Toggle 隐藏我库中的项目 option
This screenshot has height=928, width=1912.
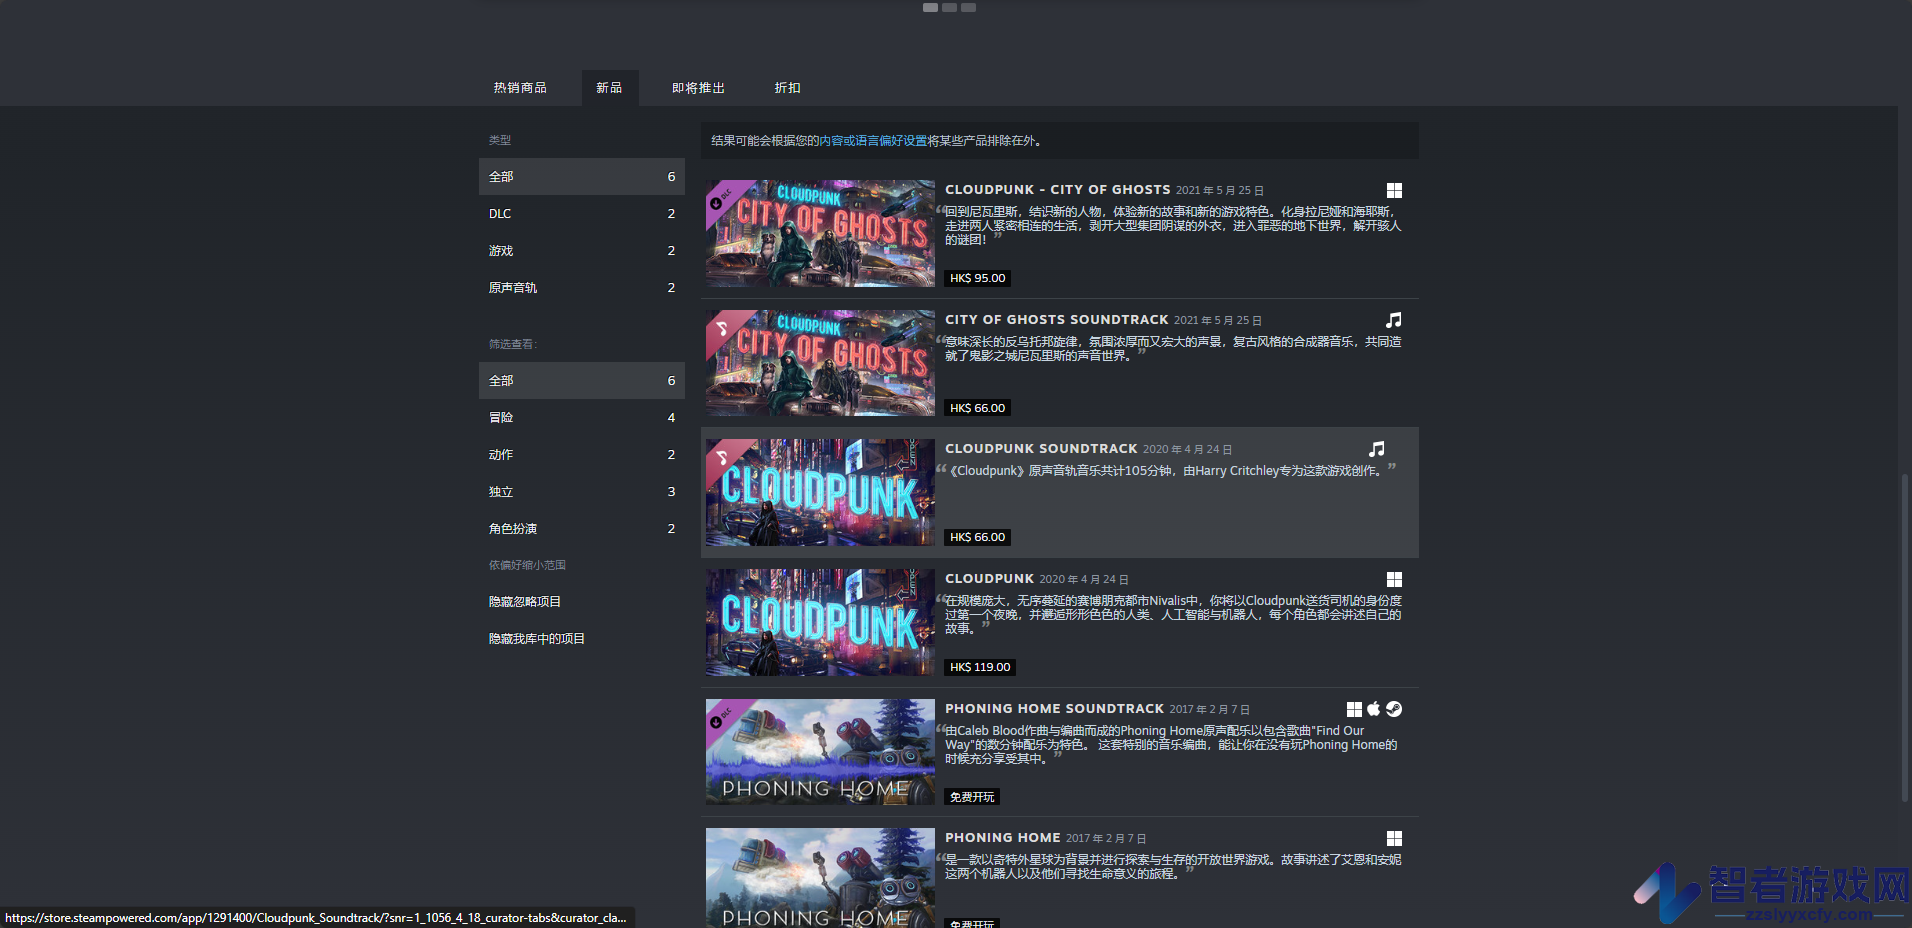537,639
